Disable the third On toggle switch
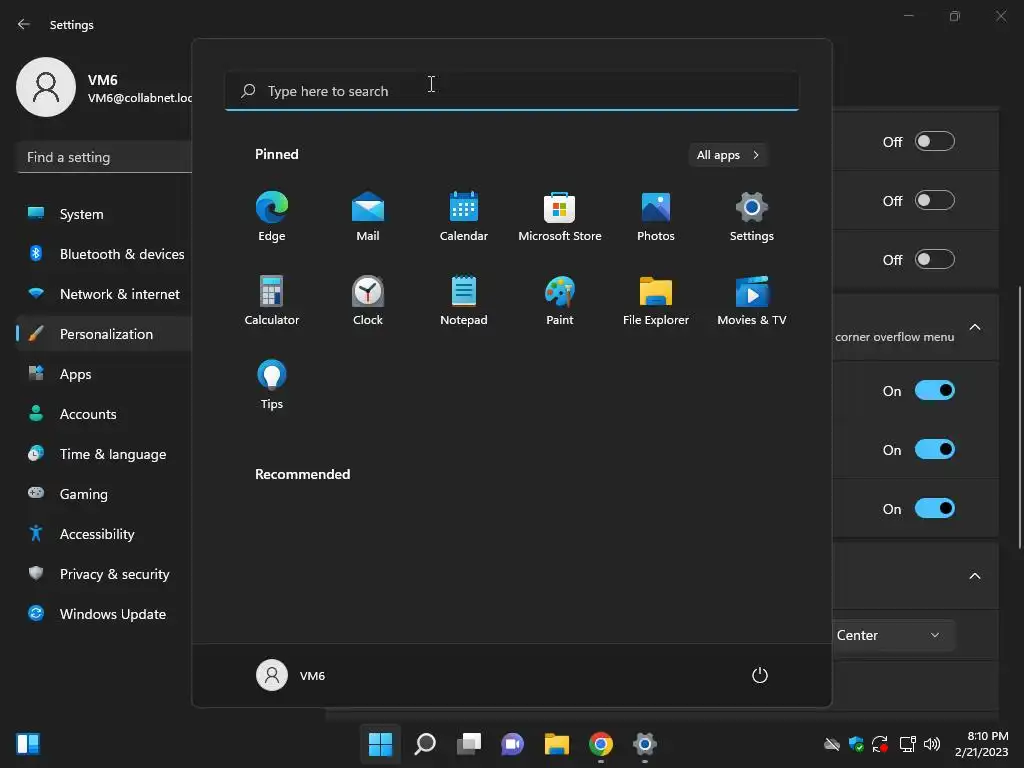This screenshot has height=768, width=1024. point(935,508)
